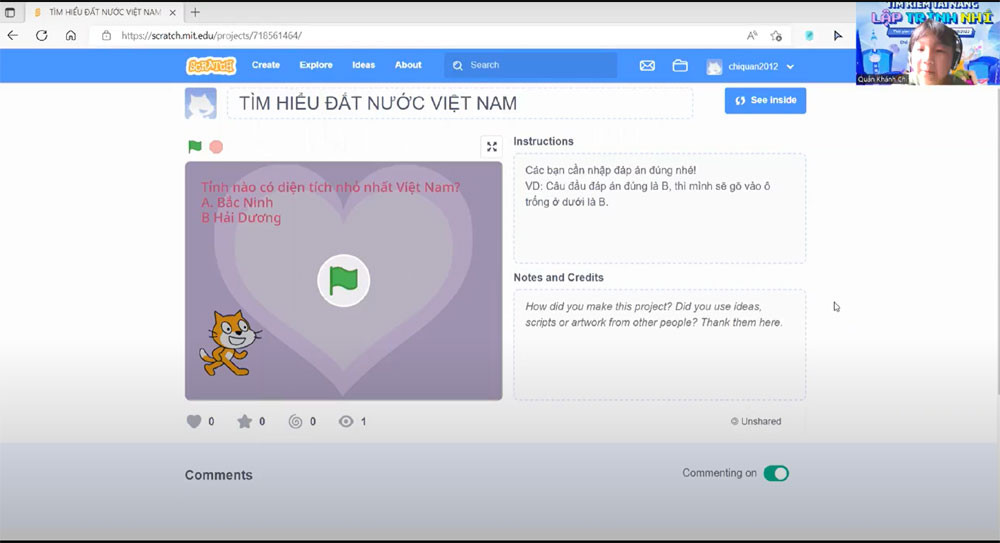The width and height of the screenshot is (1000, 543).
Task: Edit the Notes and Credits text box
Action: click(659, 345)
